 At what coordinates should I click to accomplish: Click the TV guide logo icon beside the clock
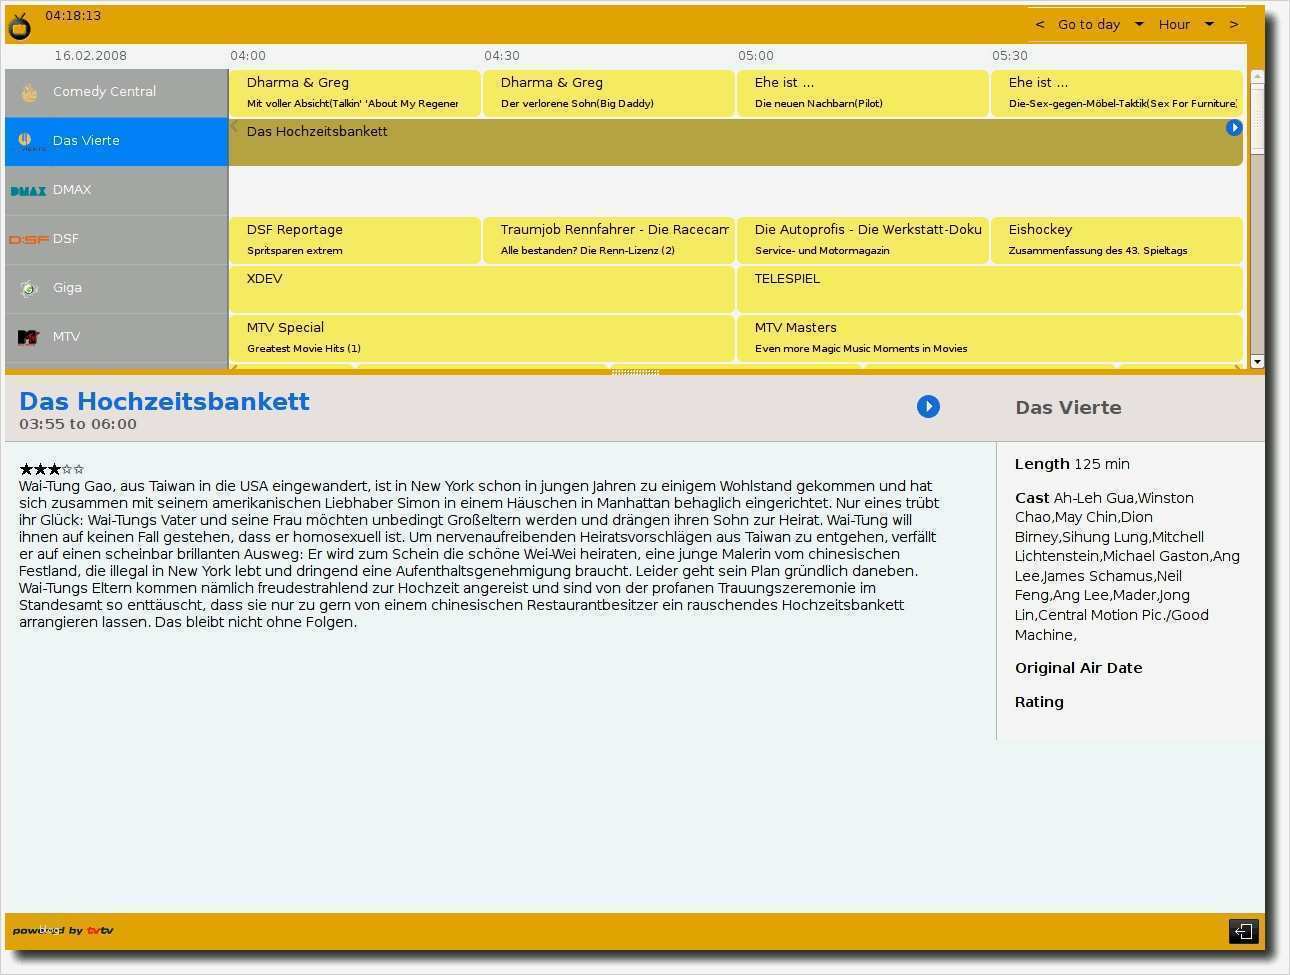coord(19,26)
